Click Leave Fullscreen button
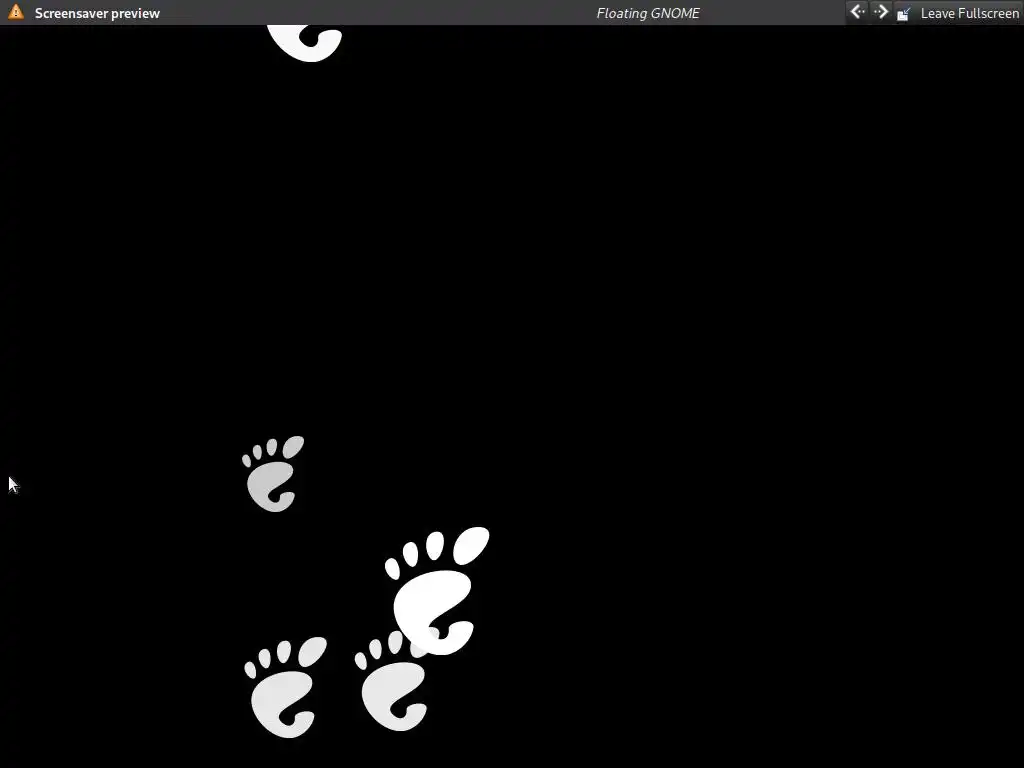Screen dimensions: 1024x768 pos(957,13)
